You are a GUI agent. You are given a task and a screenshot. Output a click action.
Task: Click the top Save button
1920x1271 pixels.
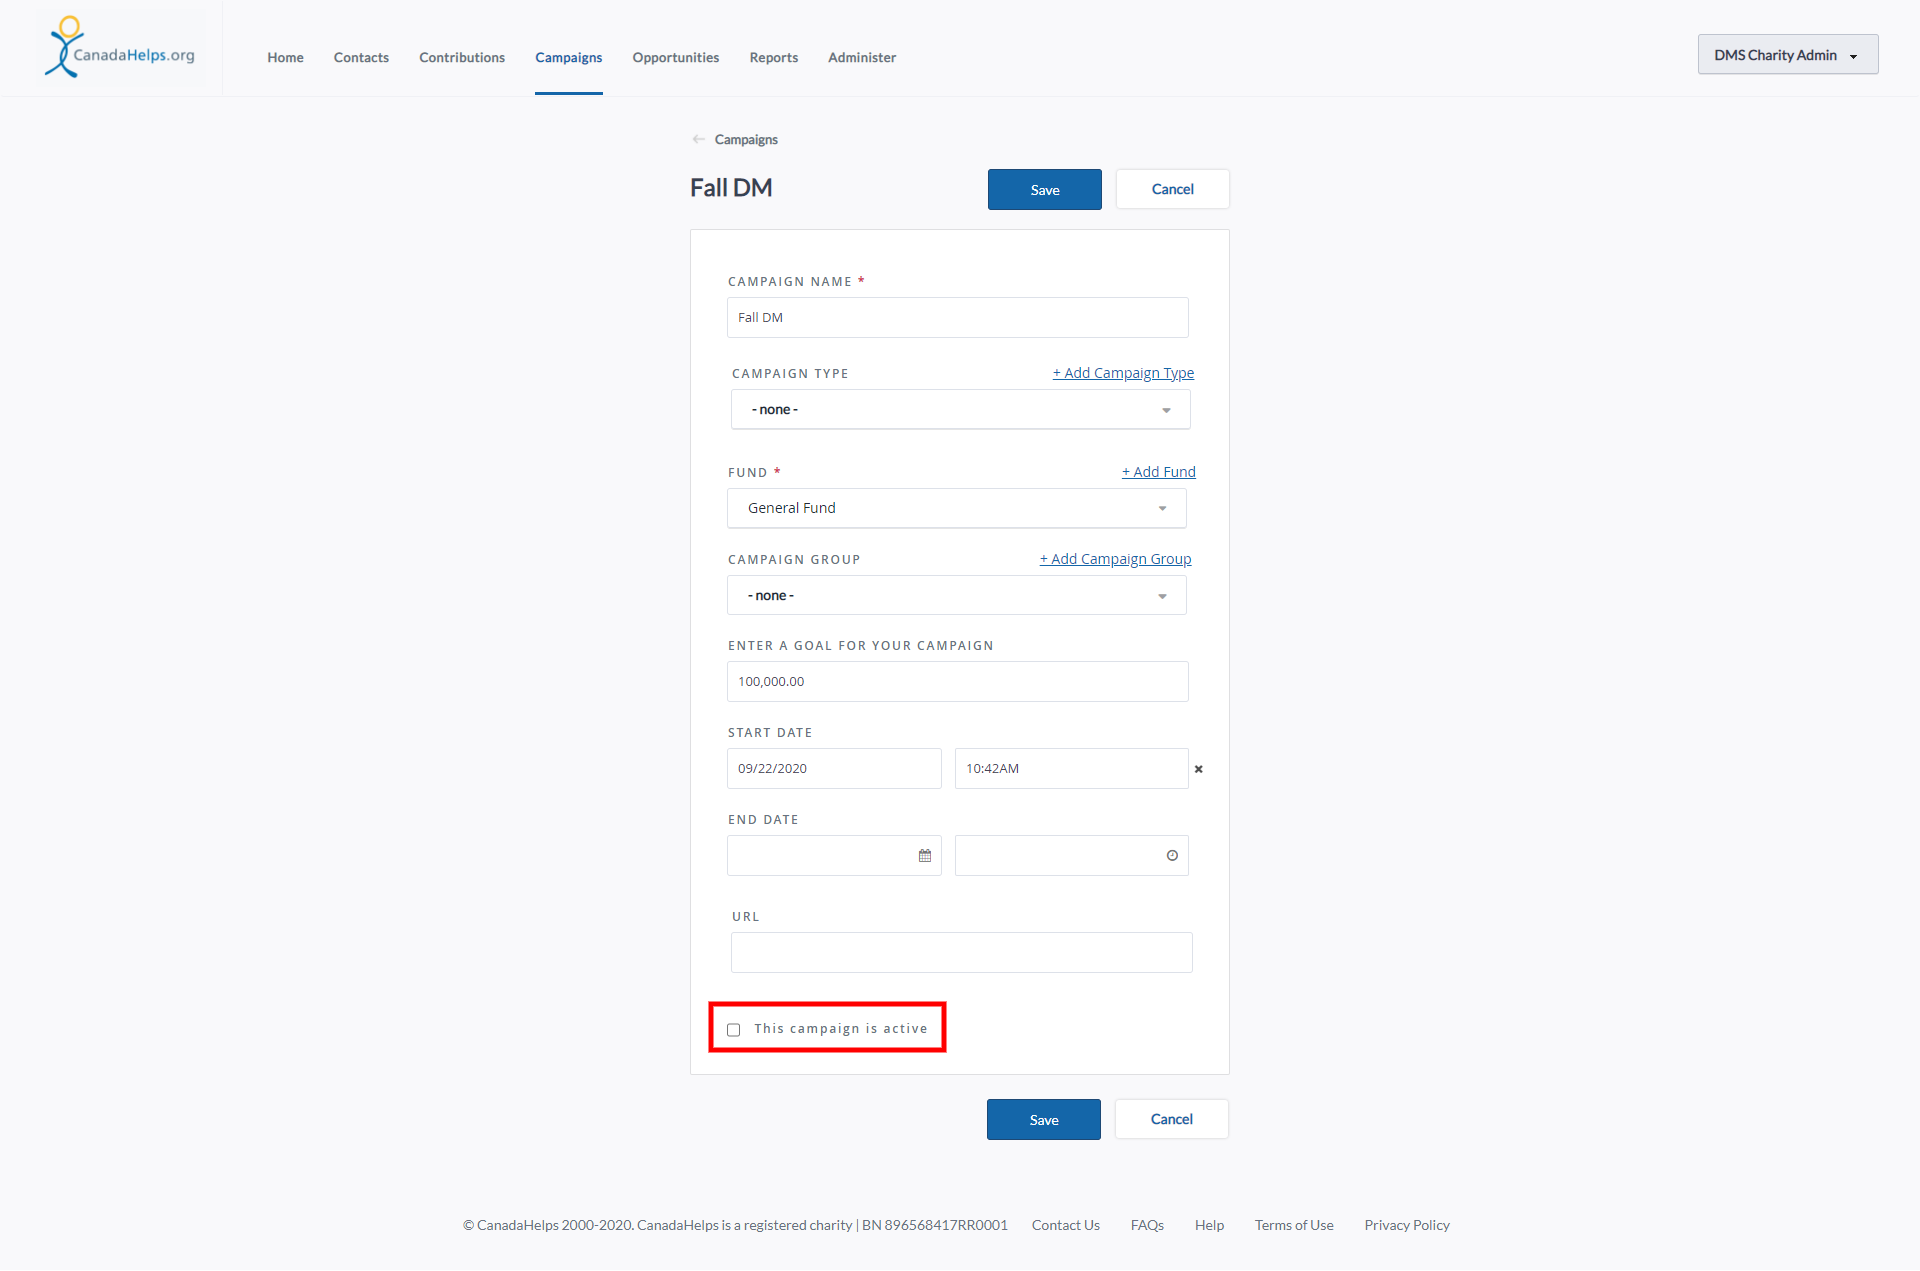(1045, 190)
